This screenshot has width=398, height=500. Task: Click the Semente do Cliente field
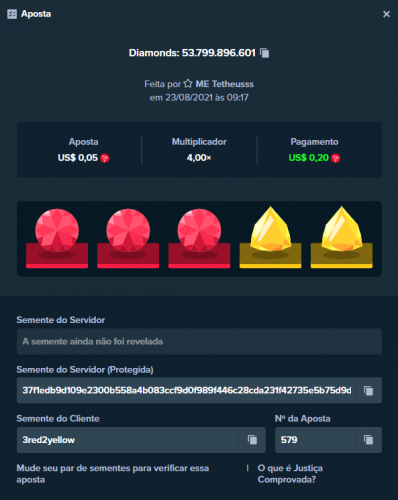[128, 440]
